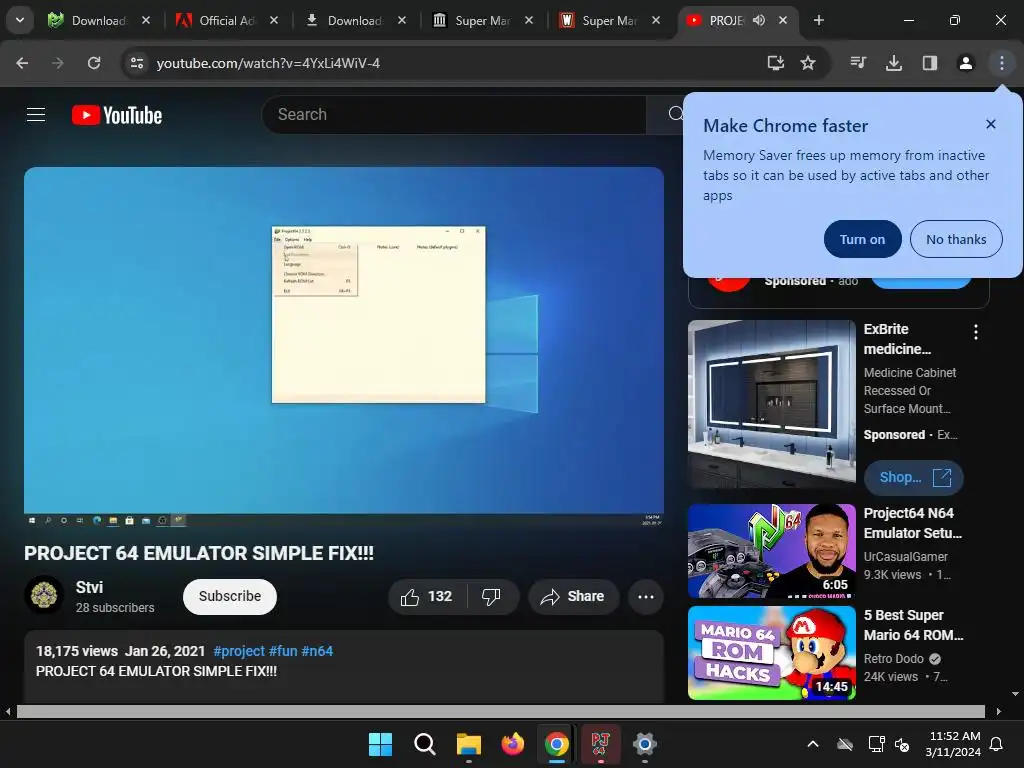1024x768 pixels.
Task: Open Project64 from the taskbar
Action: click(x=600, y=744)
